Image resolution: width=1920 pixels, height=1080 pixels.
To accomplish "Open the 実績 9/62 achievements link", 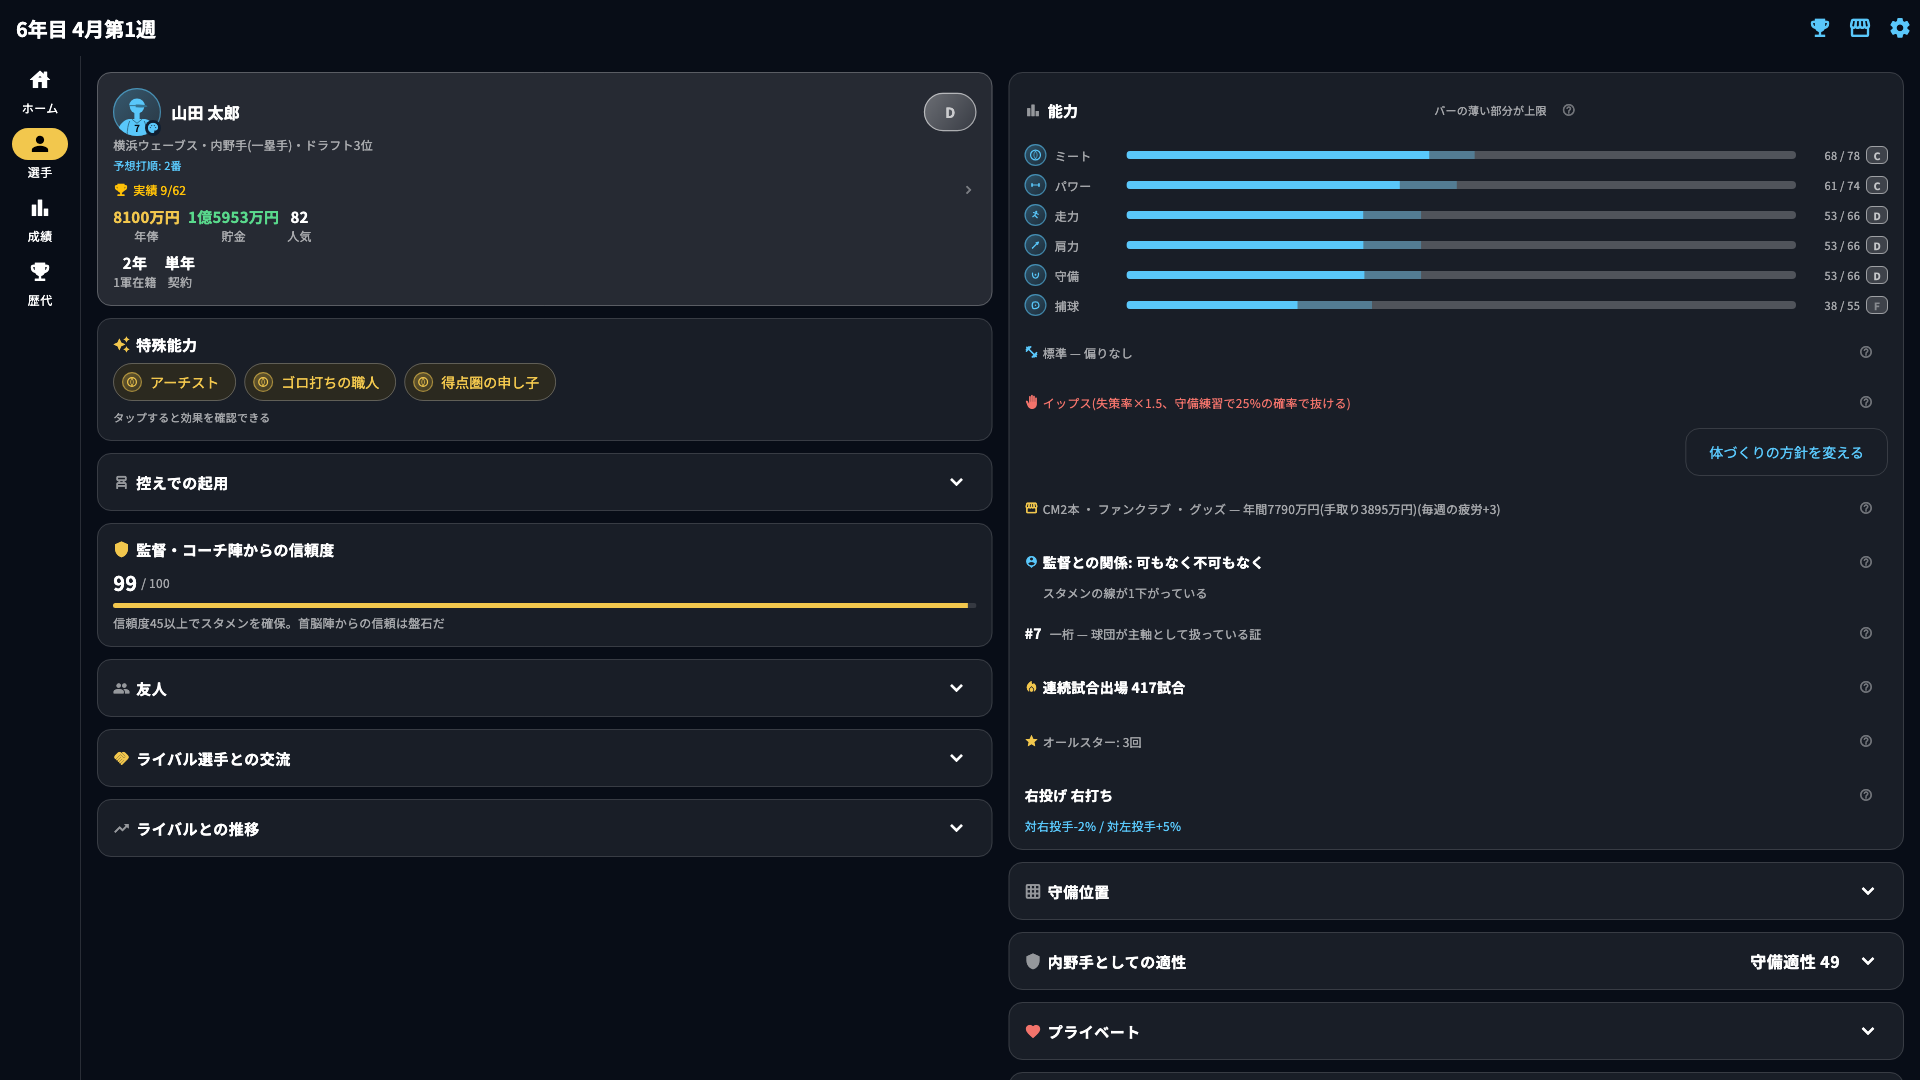I will (x=150, y=190).
